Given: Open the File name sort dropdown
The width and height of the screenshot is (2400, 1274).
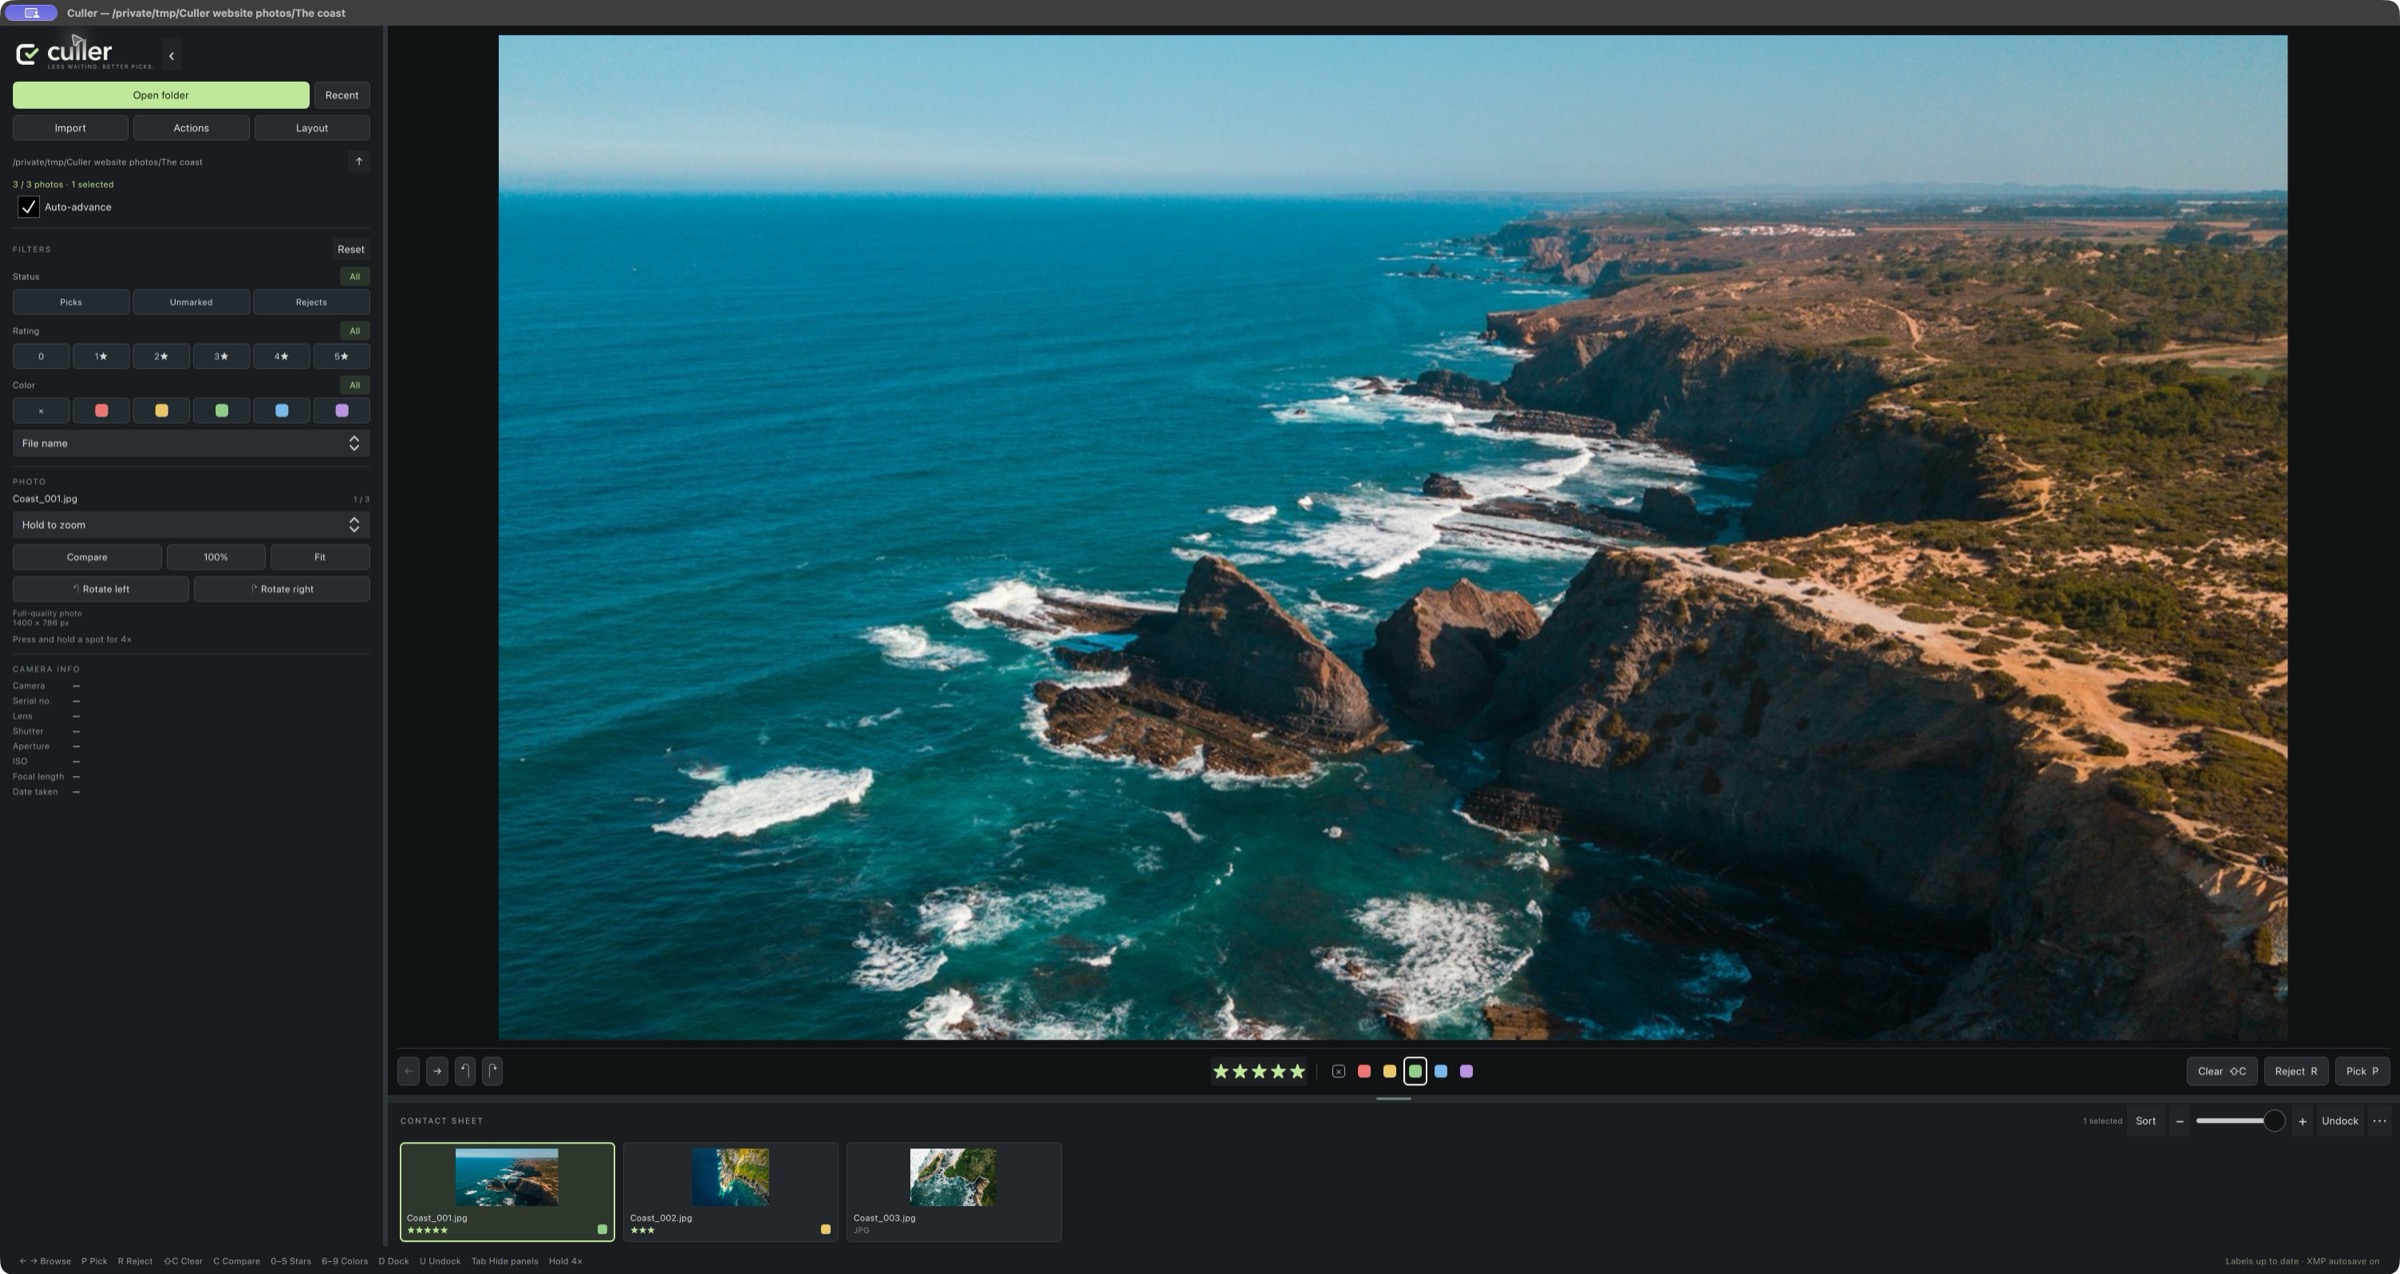Looking at the screenshot, I should click(191, 443).
